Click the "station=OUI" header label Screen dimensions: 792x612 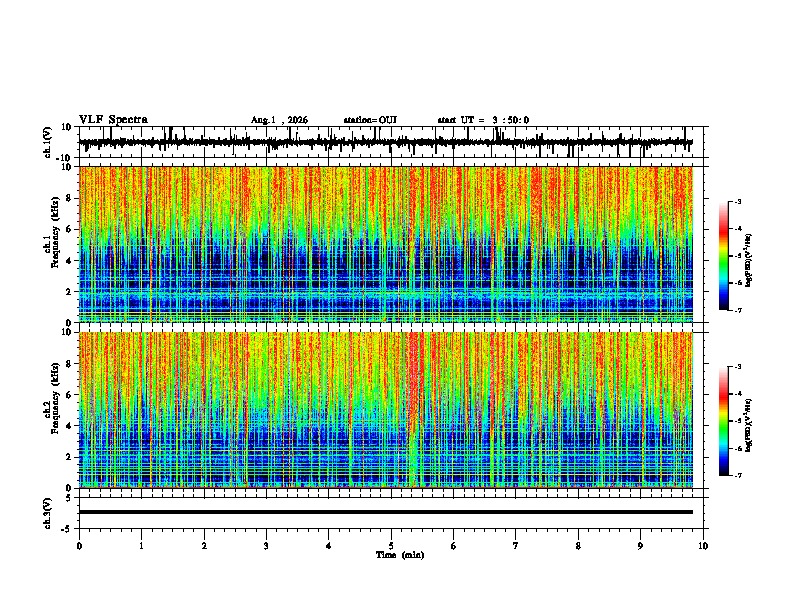(x=370, y=120)
